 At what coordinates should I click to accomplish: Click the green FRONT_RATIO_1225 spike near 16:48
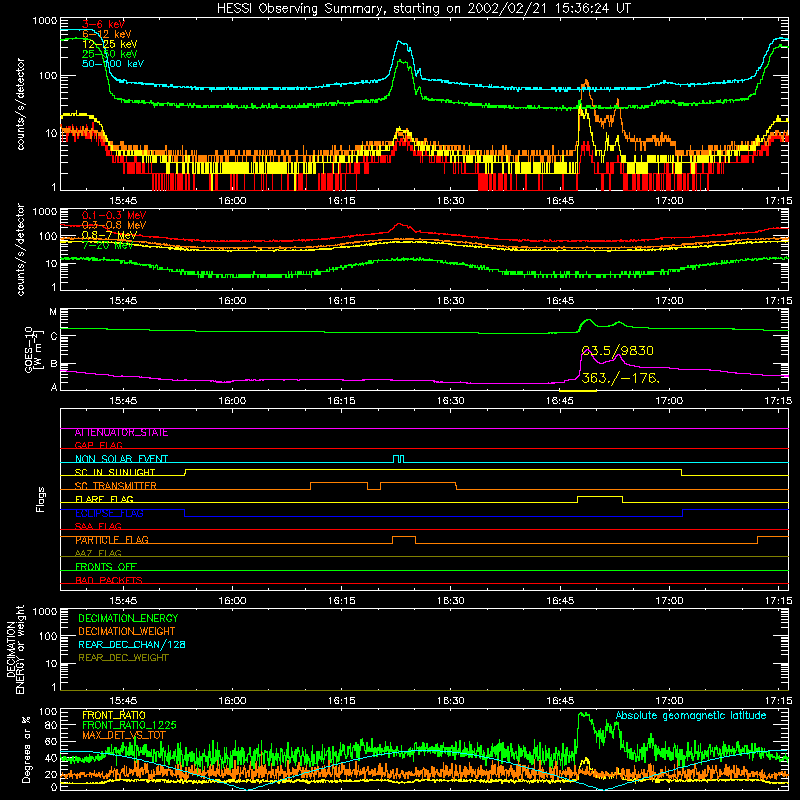point(583,715)
